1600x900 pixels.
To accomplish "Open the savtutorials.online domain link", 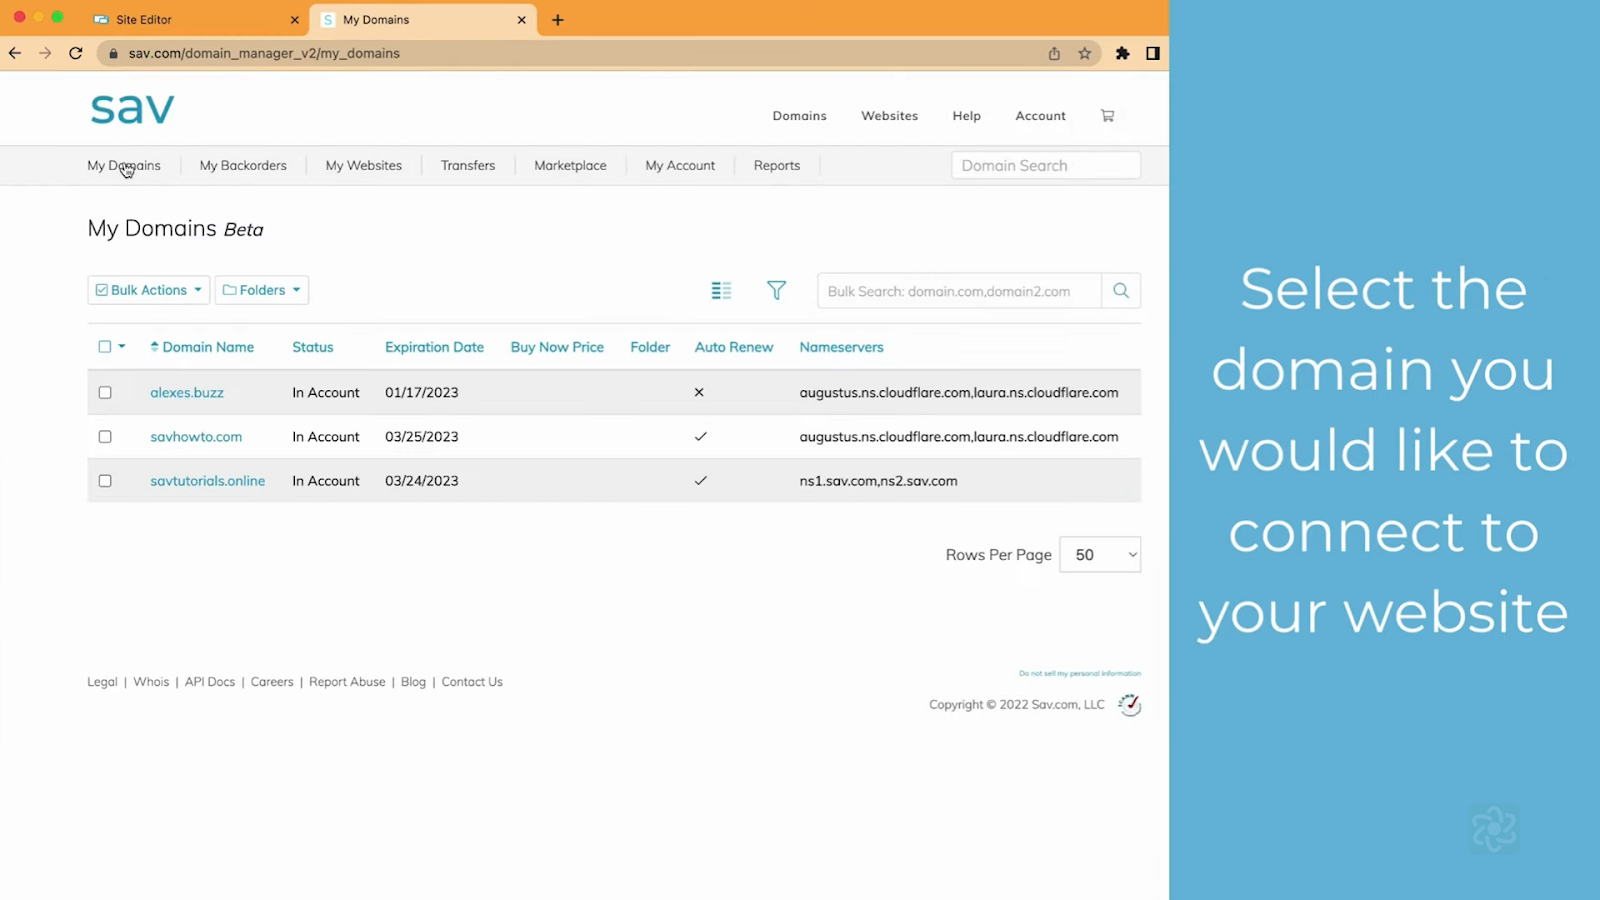I will pos(208,481).
